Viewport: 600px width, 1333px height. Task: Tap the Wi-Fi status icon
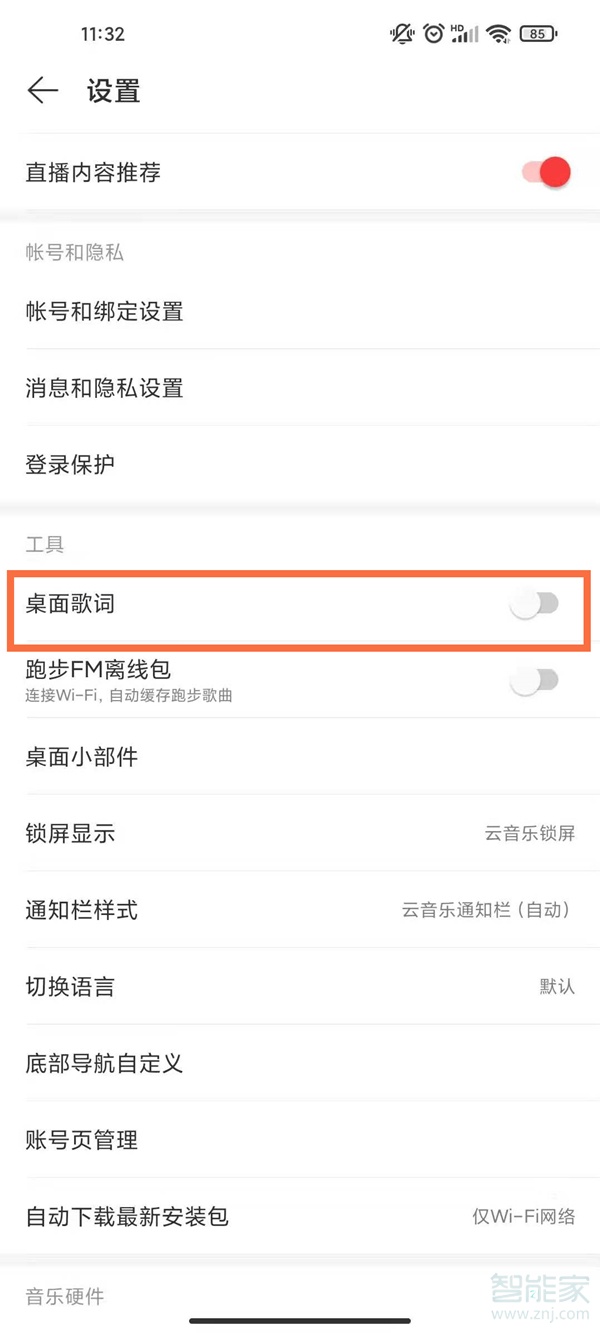[498, 34]
